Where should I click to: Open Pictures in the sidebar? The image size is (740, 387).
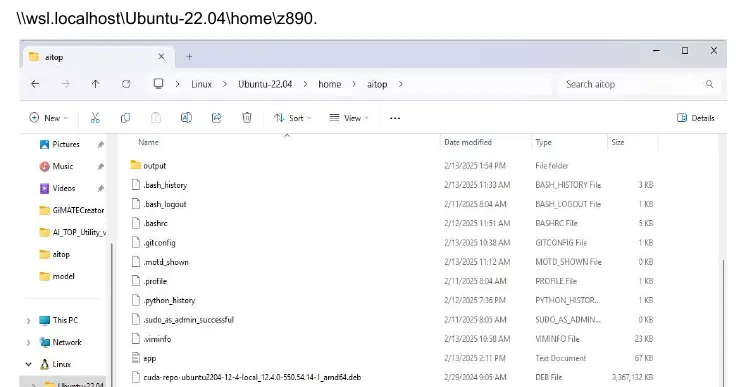click(66, 144)
